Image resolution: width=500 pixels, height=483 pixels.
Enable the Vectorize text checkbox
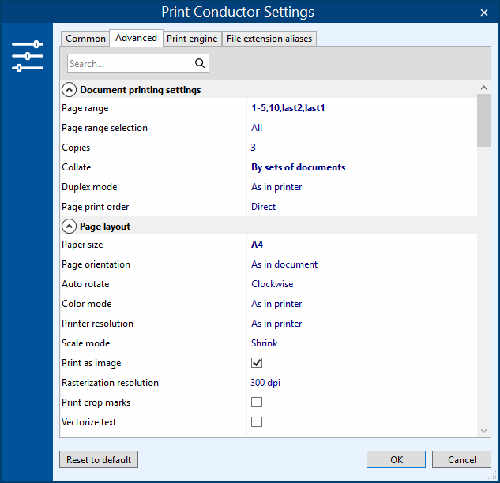[x=256, y=422]
